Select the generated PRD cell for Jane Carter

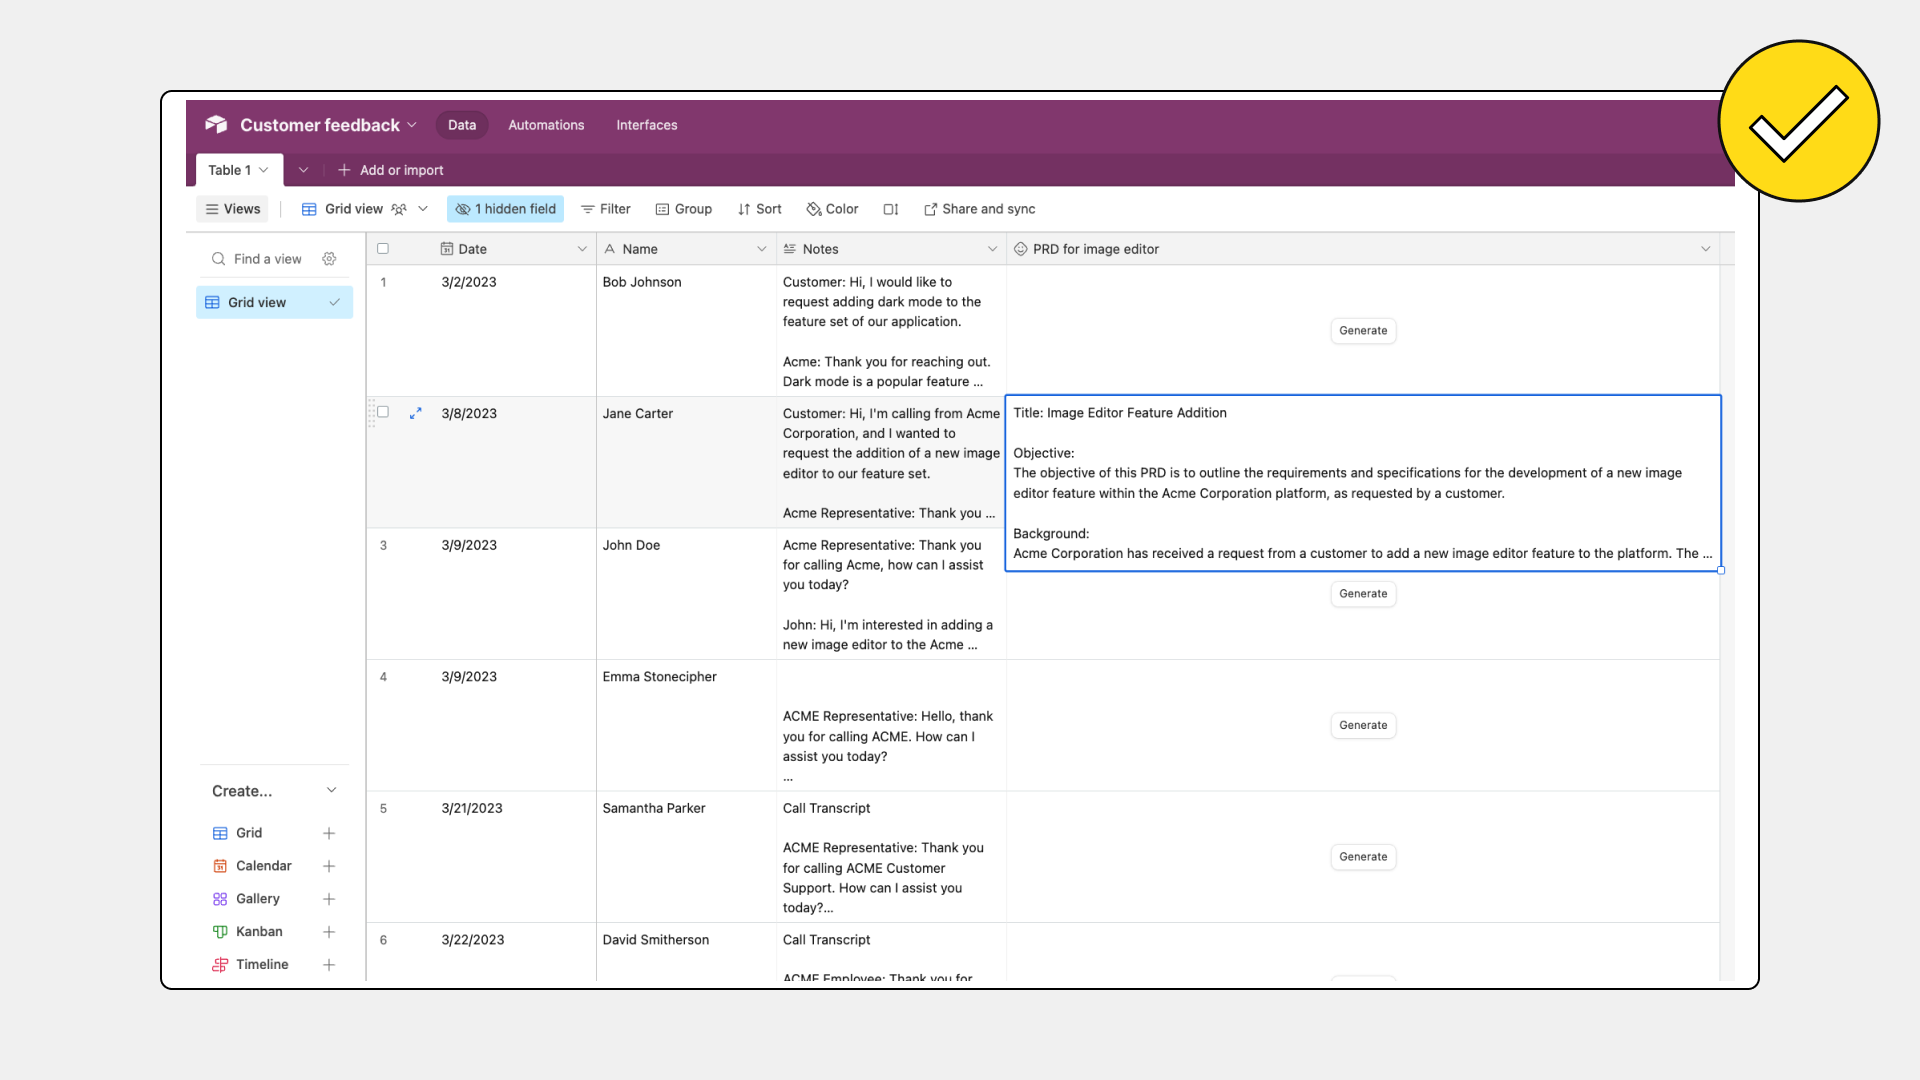click(1363, 483)
